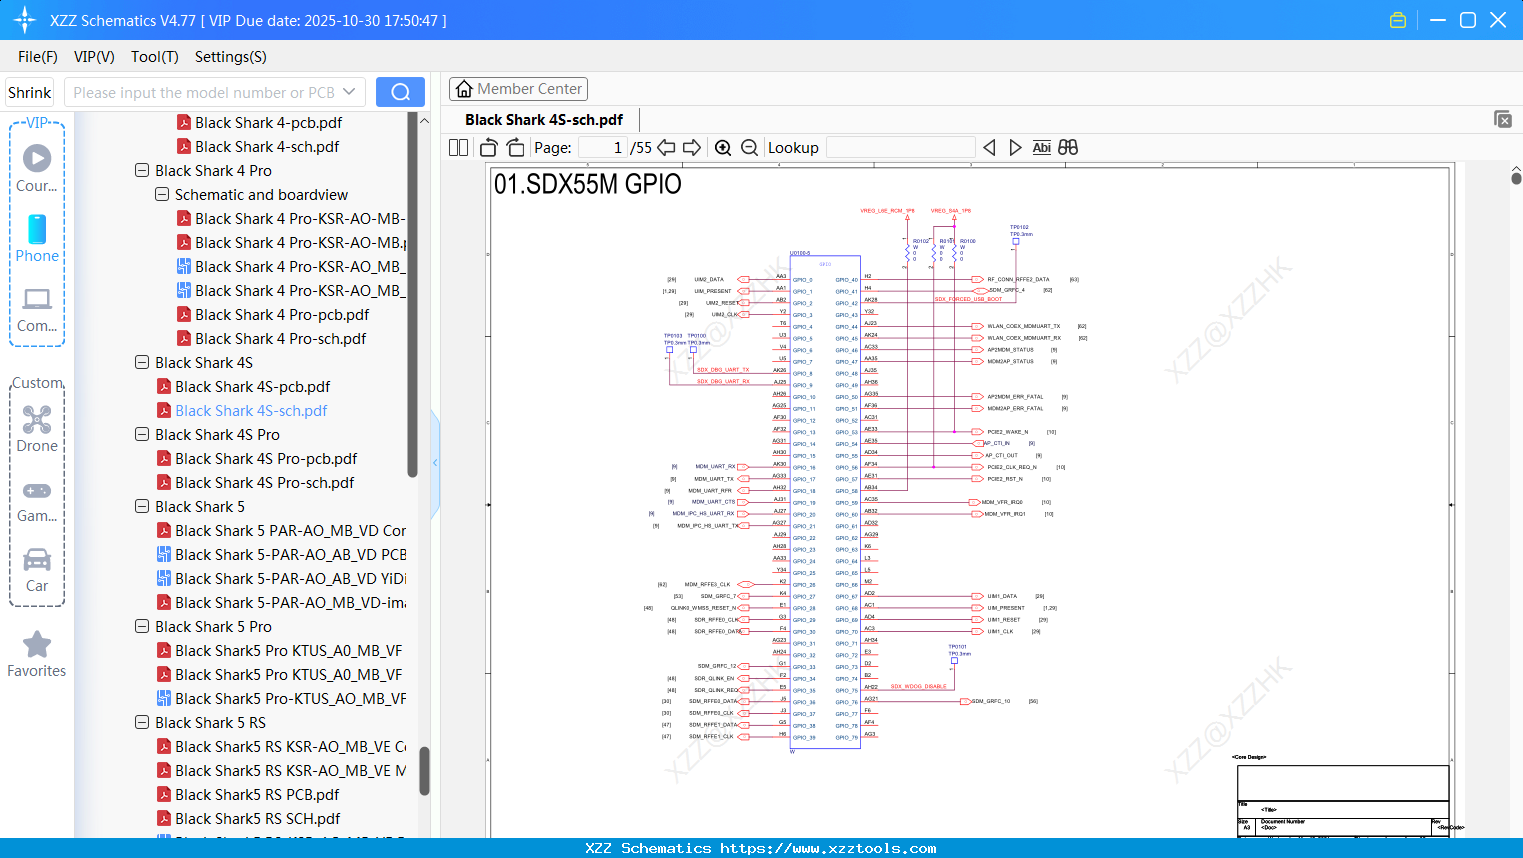The height and width of the screenshot is (858, 1523).
Task: Open the VIP(V) menu
Action: tap(94, 57)
